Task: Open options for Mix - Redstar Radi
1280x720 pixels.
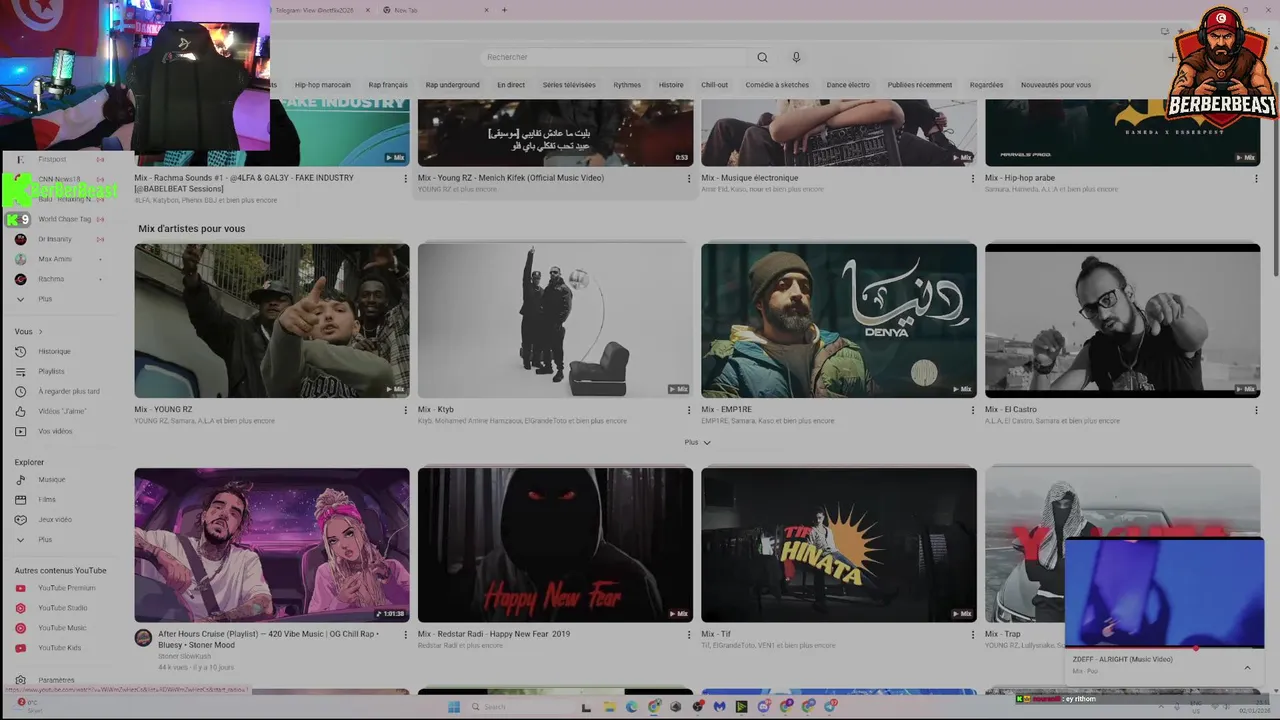Action: point(689,635)
